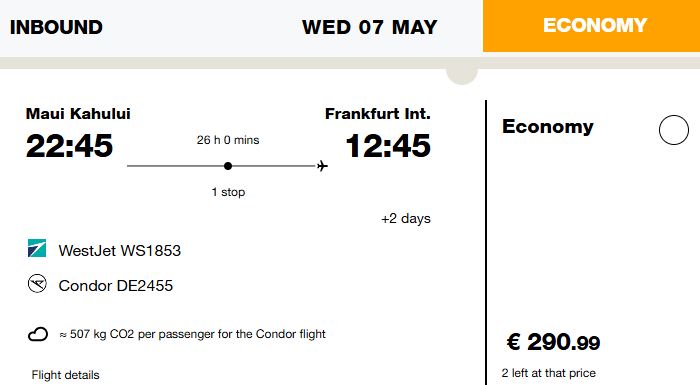Click the 12:45 arrival time
The width and height of the screenshot is (700, 385).
388,146
